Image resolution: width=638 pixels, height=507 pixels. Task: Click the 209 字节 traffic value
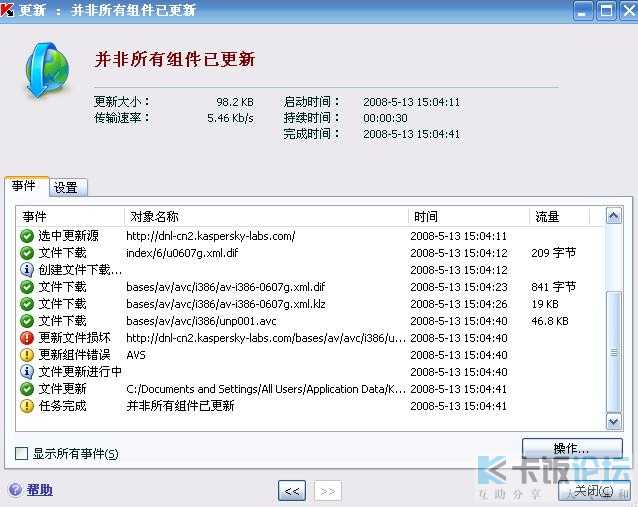553,253
